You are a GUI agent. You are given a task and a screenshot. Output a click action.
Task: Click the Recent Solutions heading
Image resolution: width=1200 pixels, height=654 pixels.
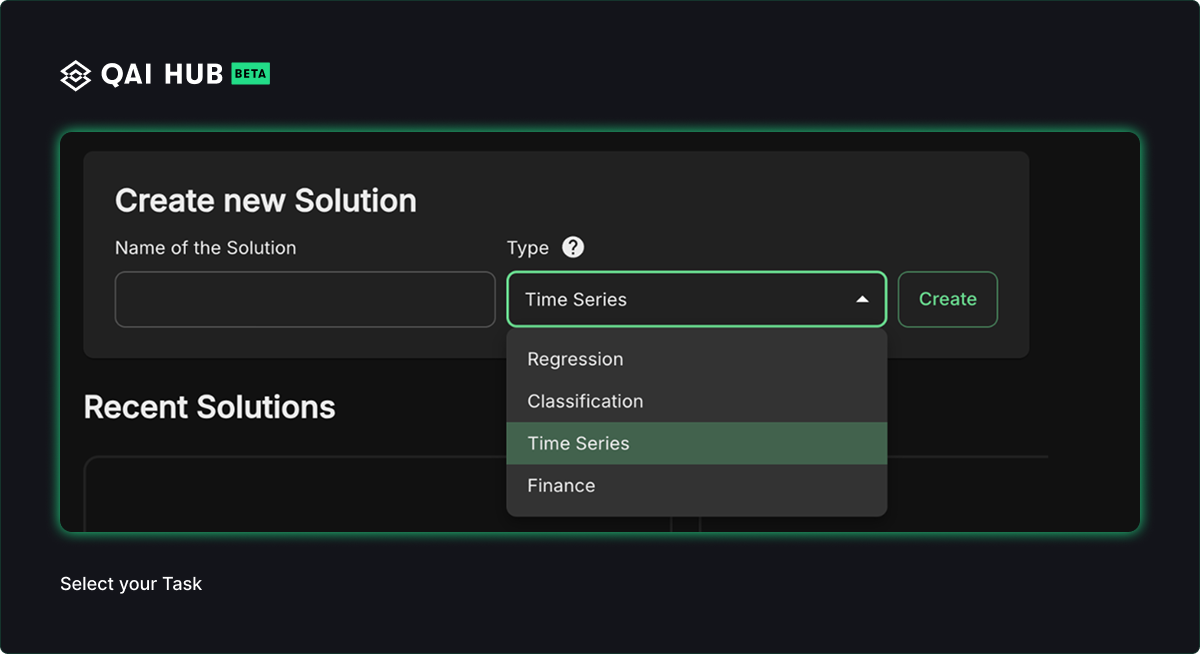click(209, 407)
